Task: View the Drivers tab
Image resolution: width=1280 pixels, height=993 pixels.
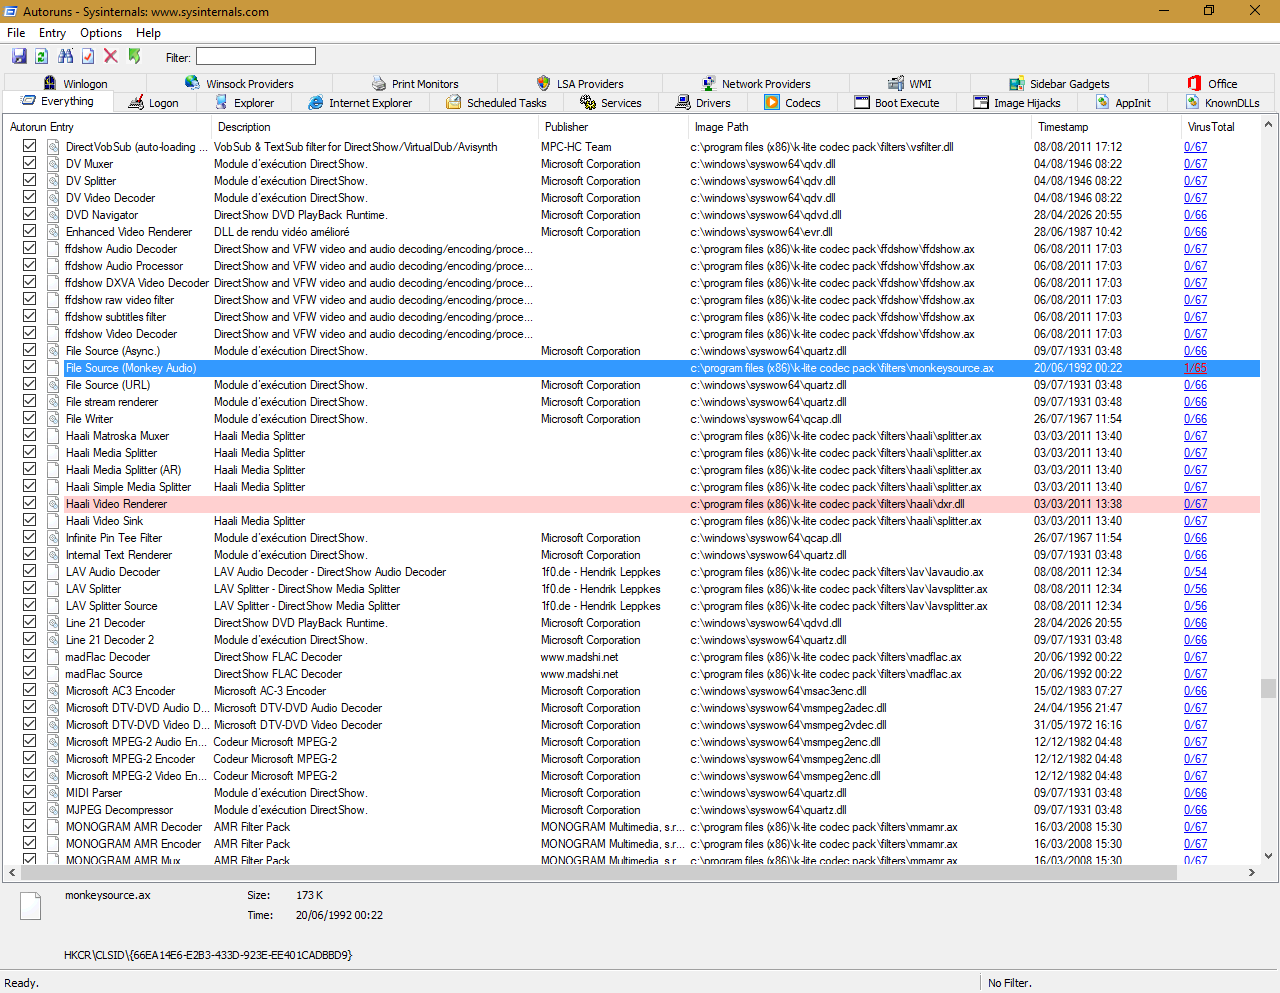Action: coord(703,103)
